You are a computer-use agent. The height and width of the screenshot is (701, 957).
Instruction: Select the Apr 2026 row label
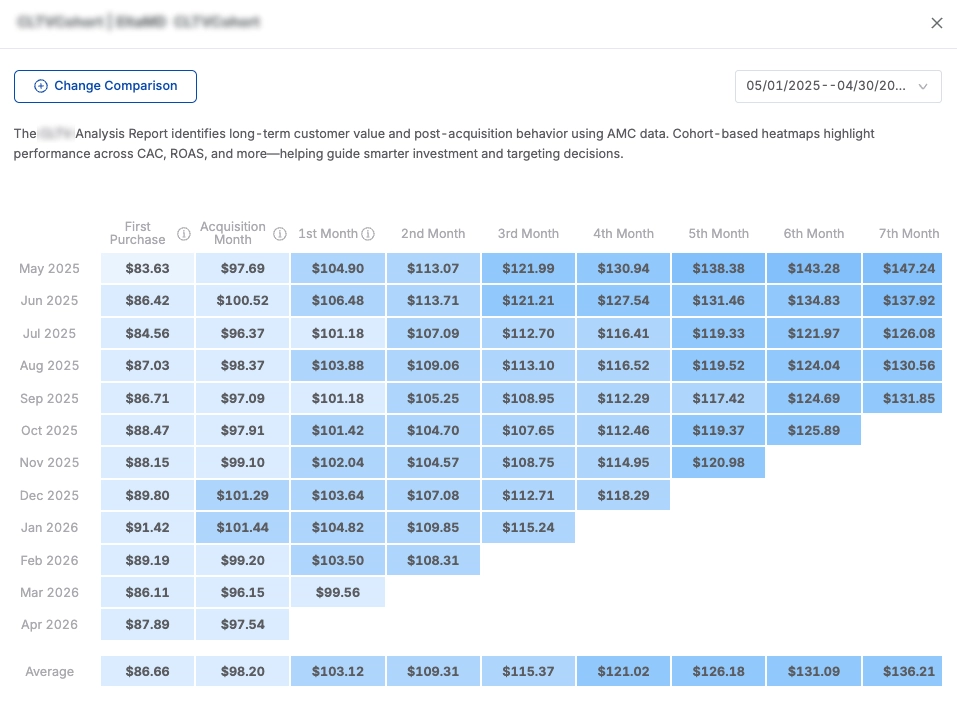49,625
